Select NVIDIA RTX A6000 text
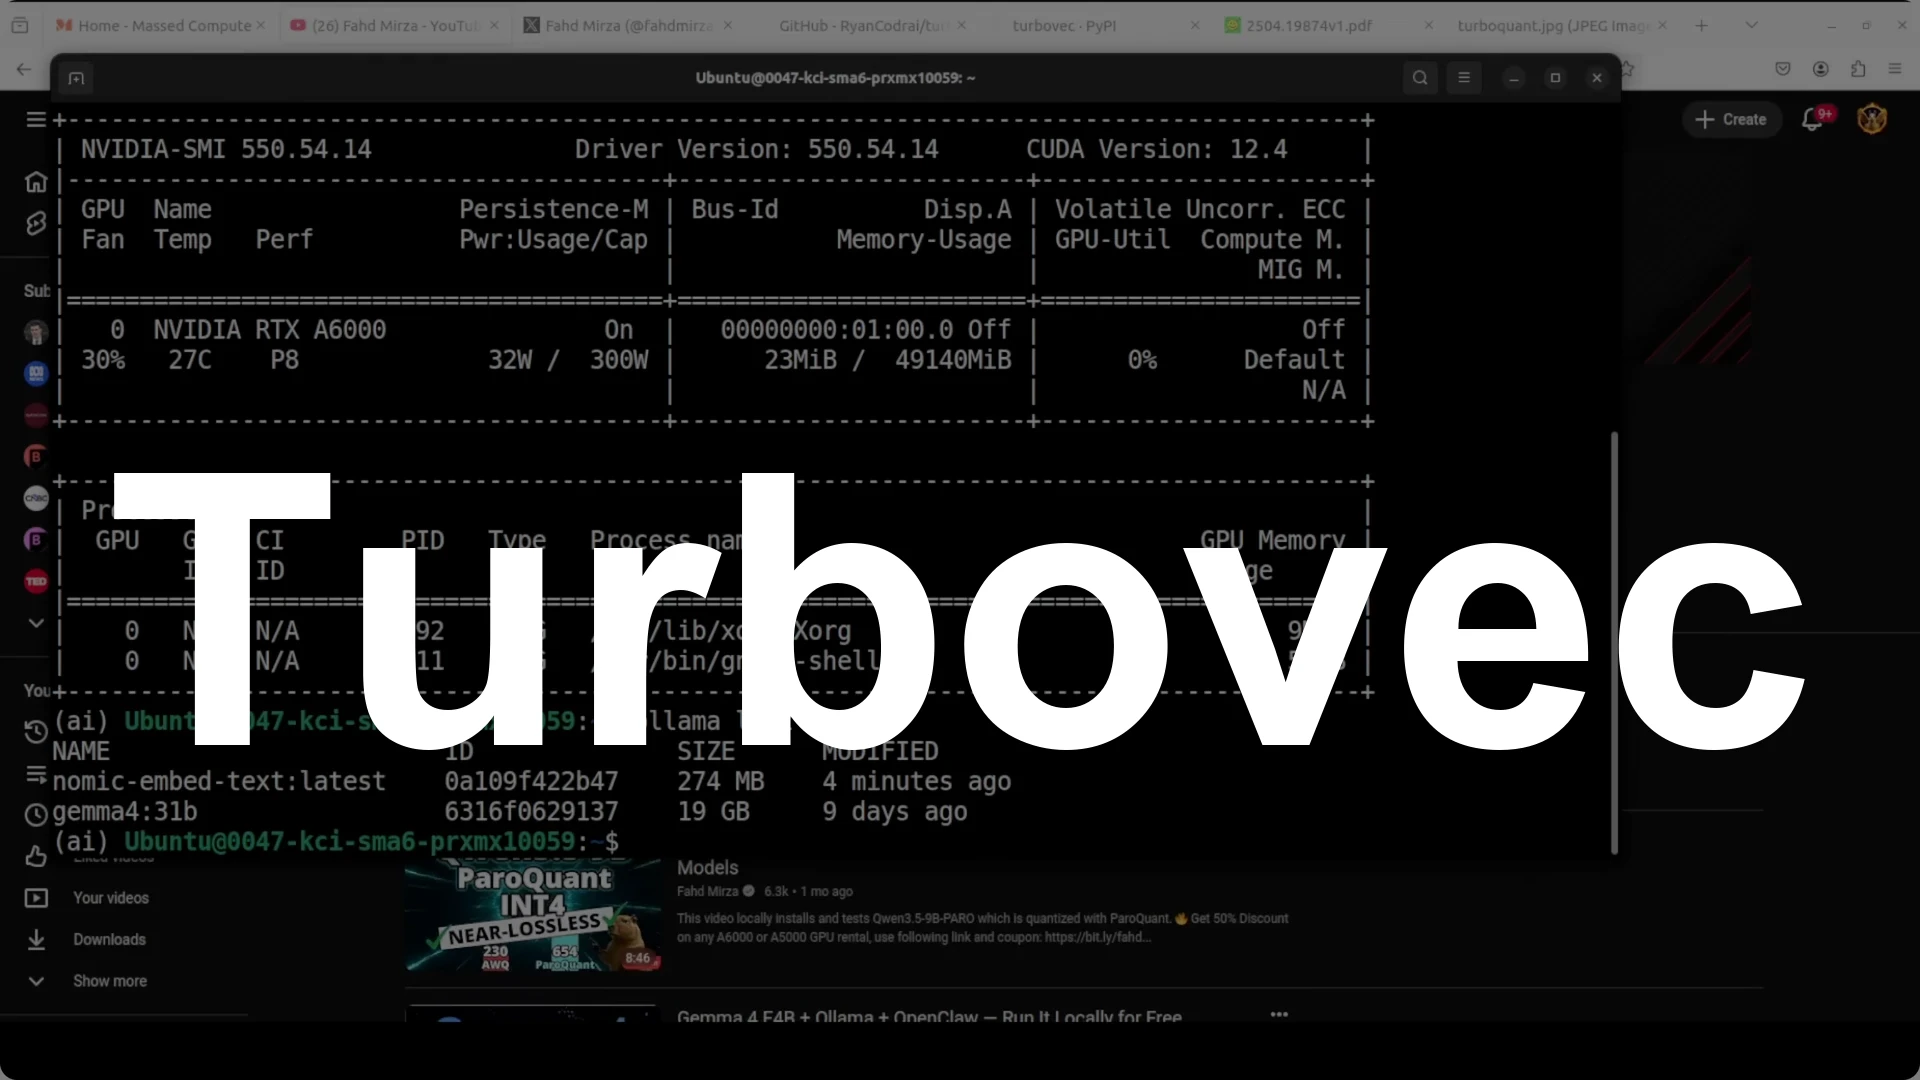Screen dimensions: 1920x1080 click(x=269, y=330)
